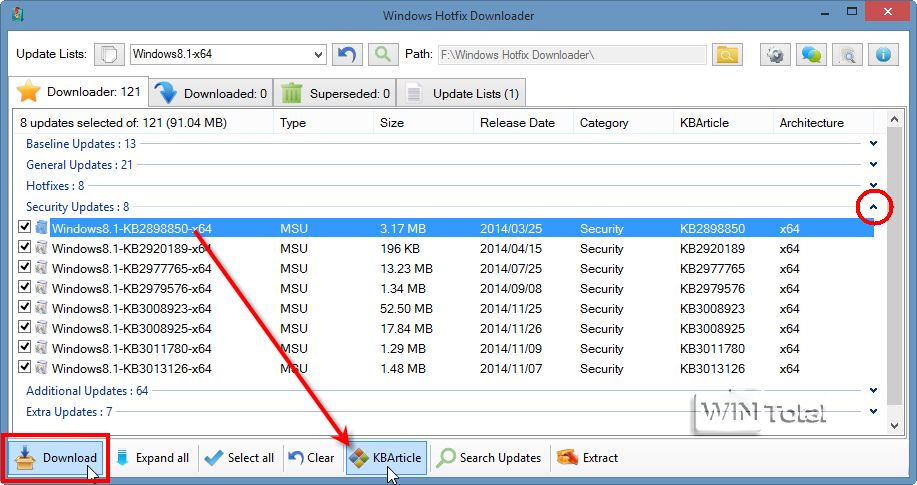This screenshot has width=917, height=485.
Task: Click the app icon in the title bar
Action: click(x=18, y=14)
